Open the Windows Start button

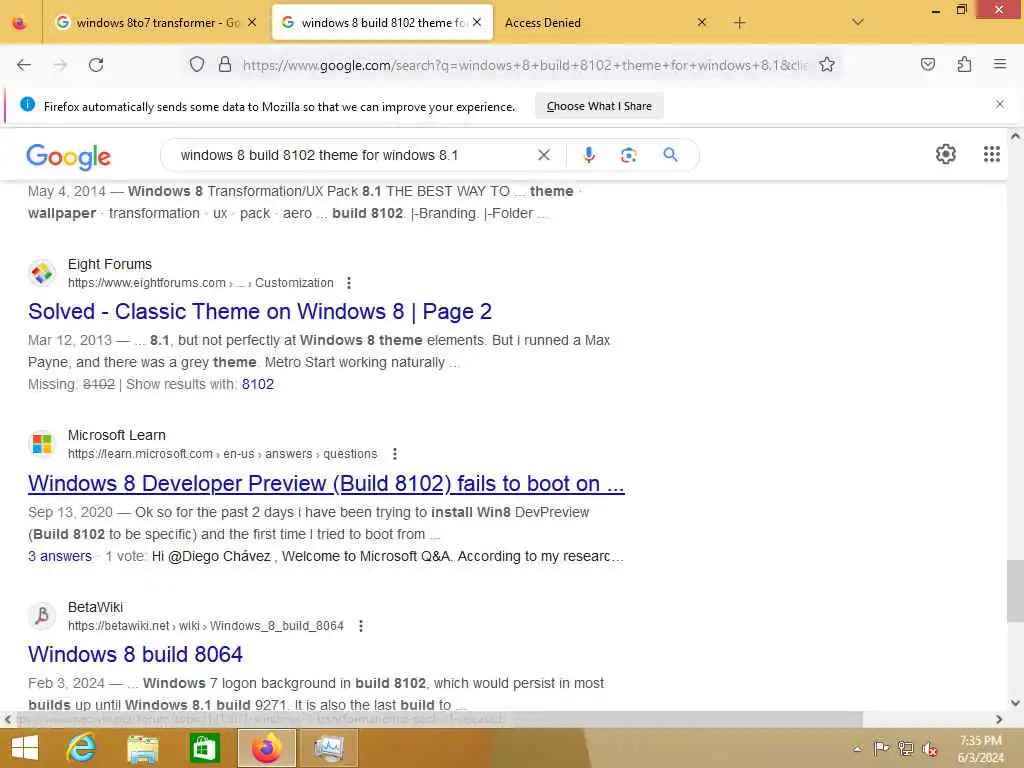(25, 748)
